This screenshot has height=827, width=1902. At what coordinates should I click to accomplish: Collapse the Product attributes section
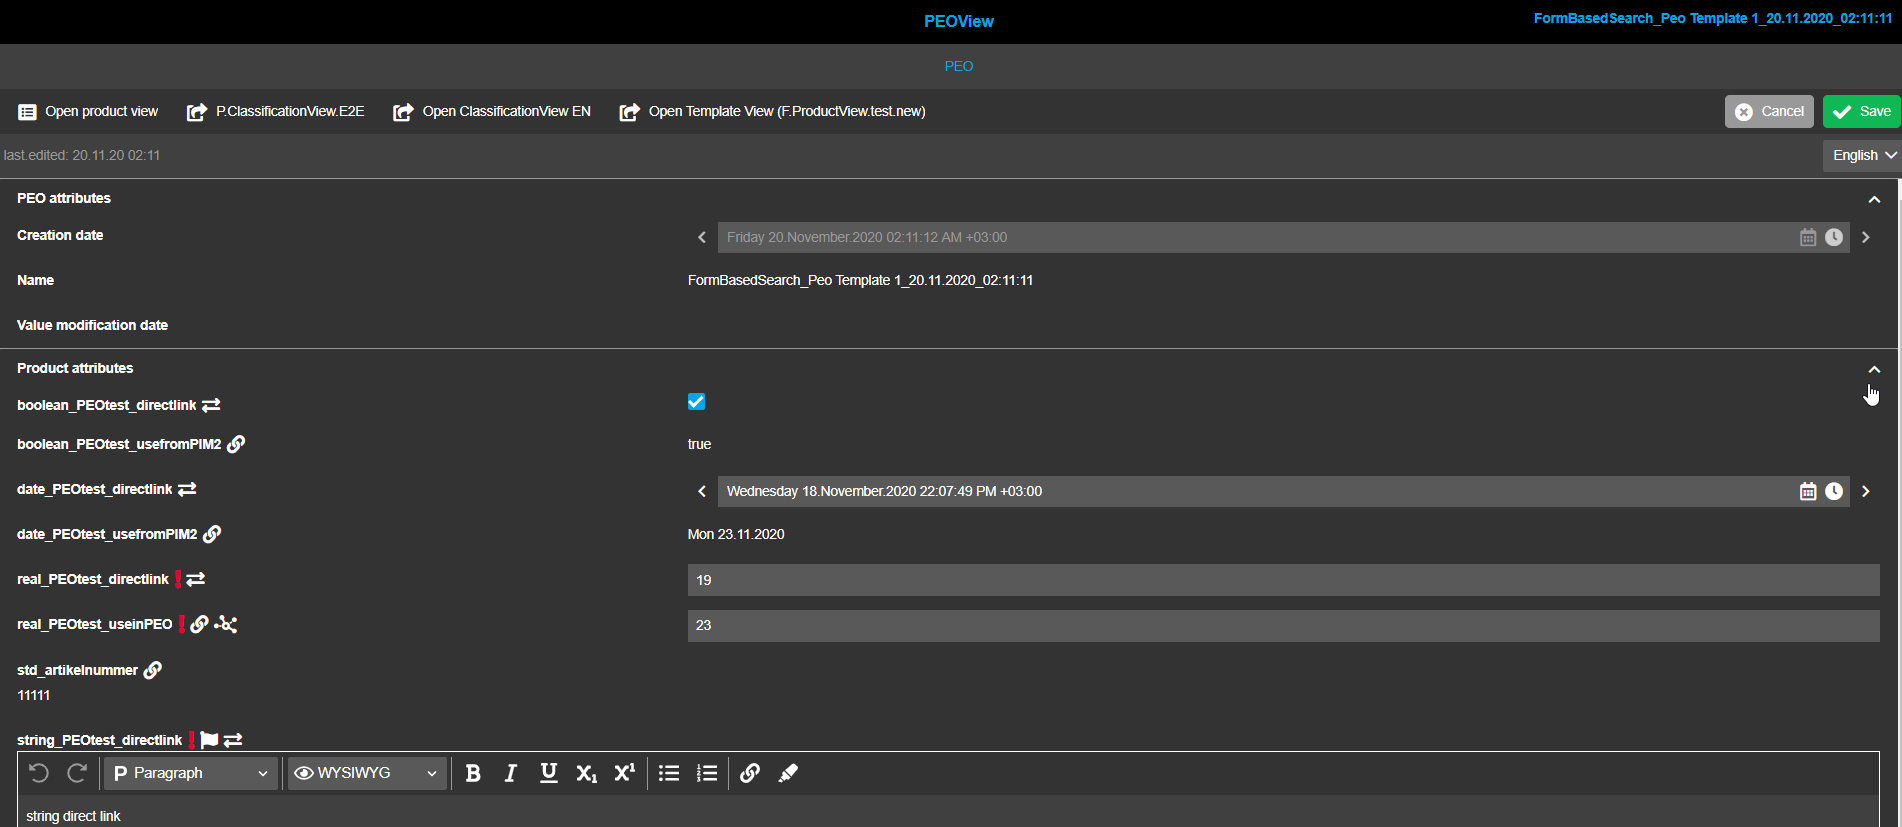pyautogui.click(x=1874, y=369)
